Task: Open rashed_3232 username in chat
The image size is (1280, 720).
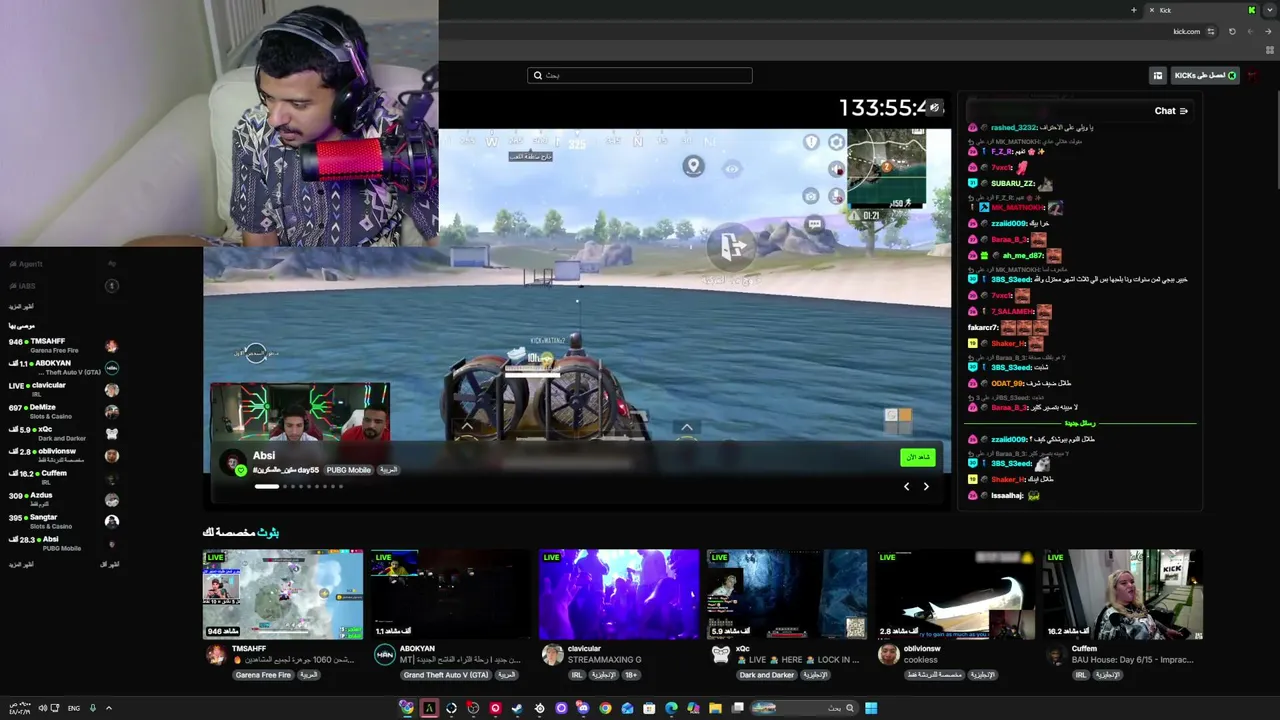Action: click(x=1013, y=128)
